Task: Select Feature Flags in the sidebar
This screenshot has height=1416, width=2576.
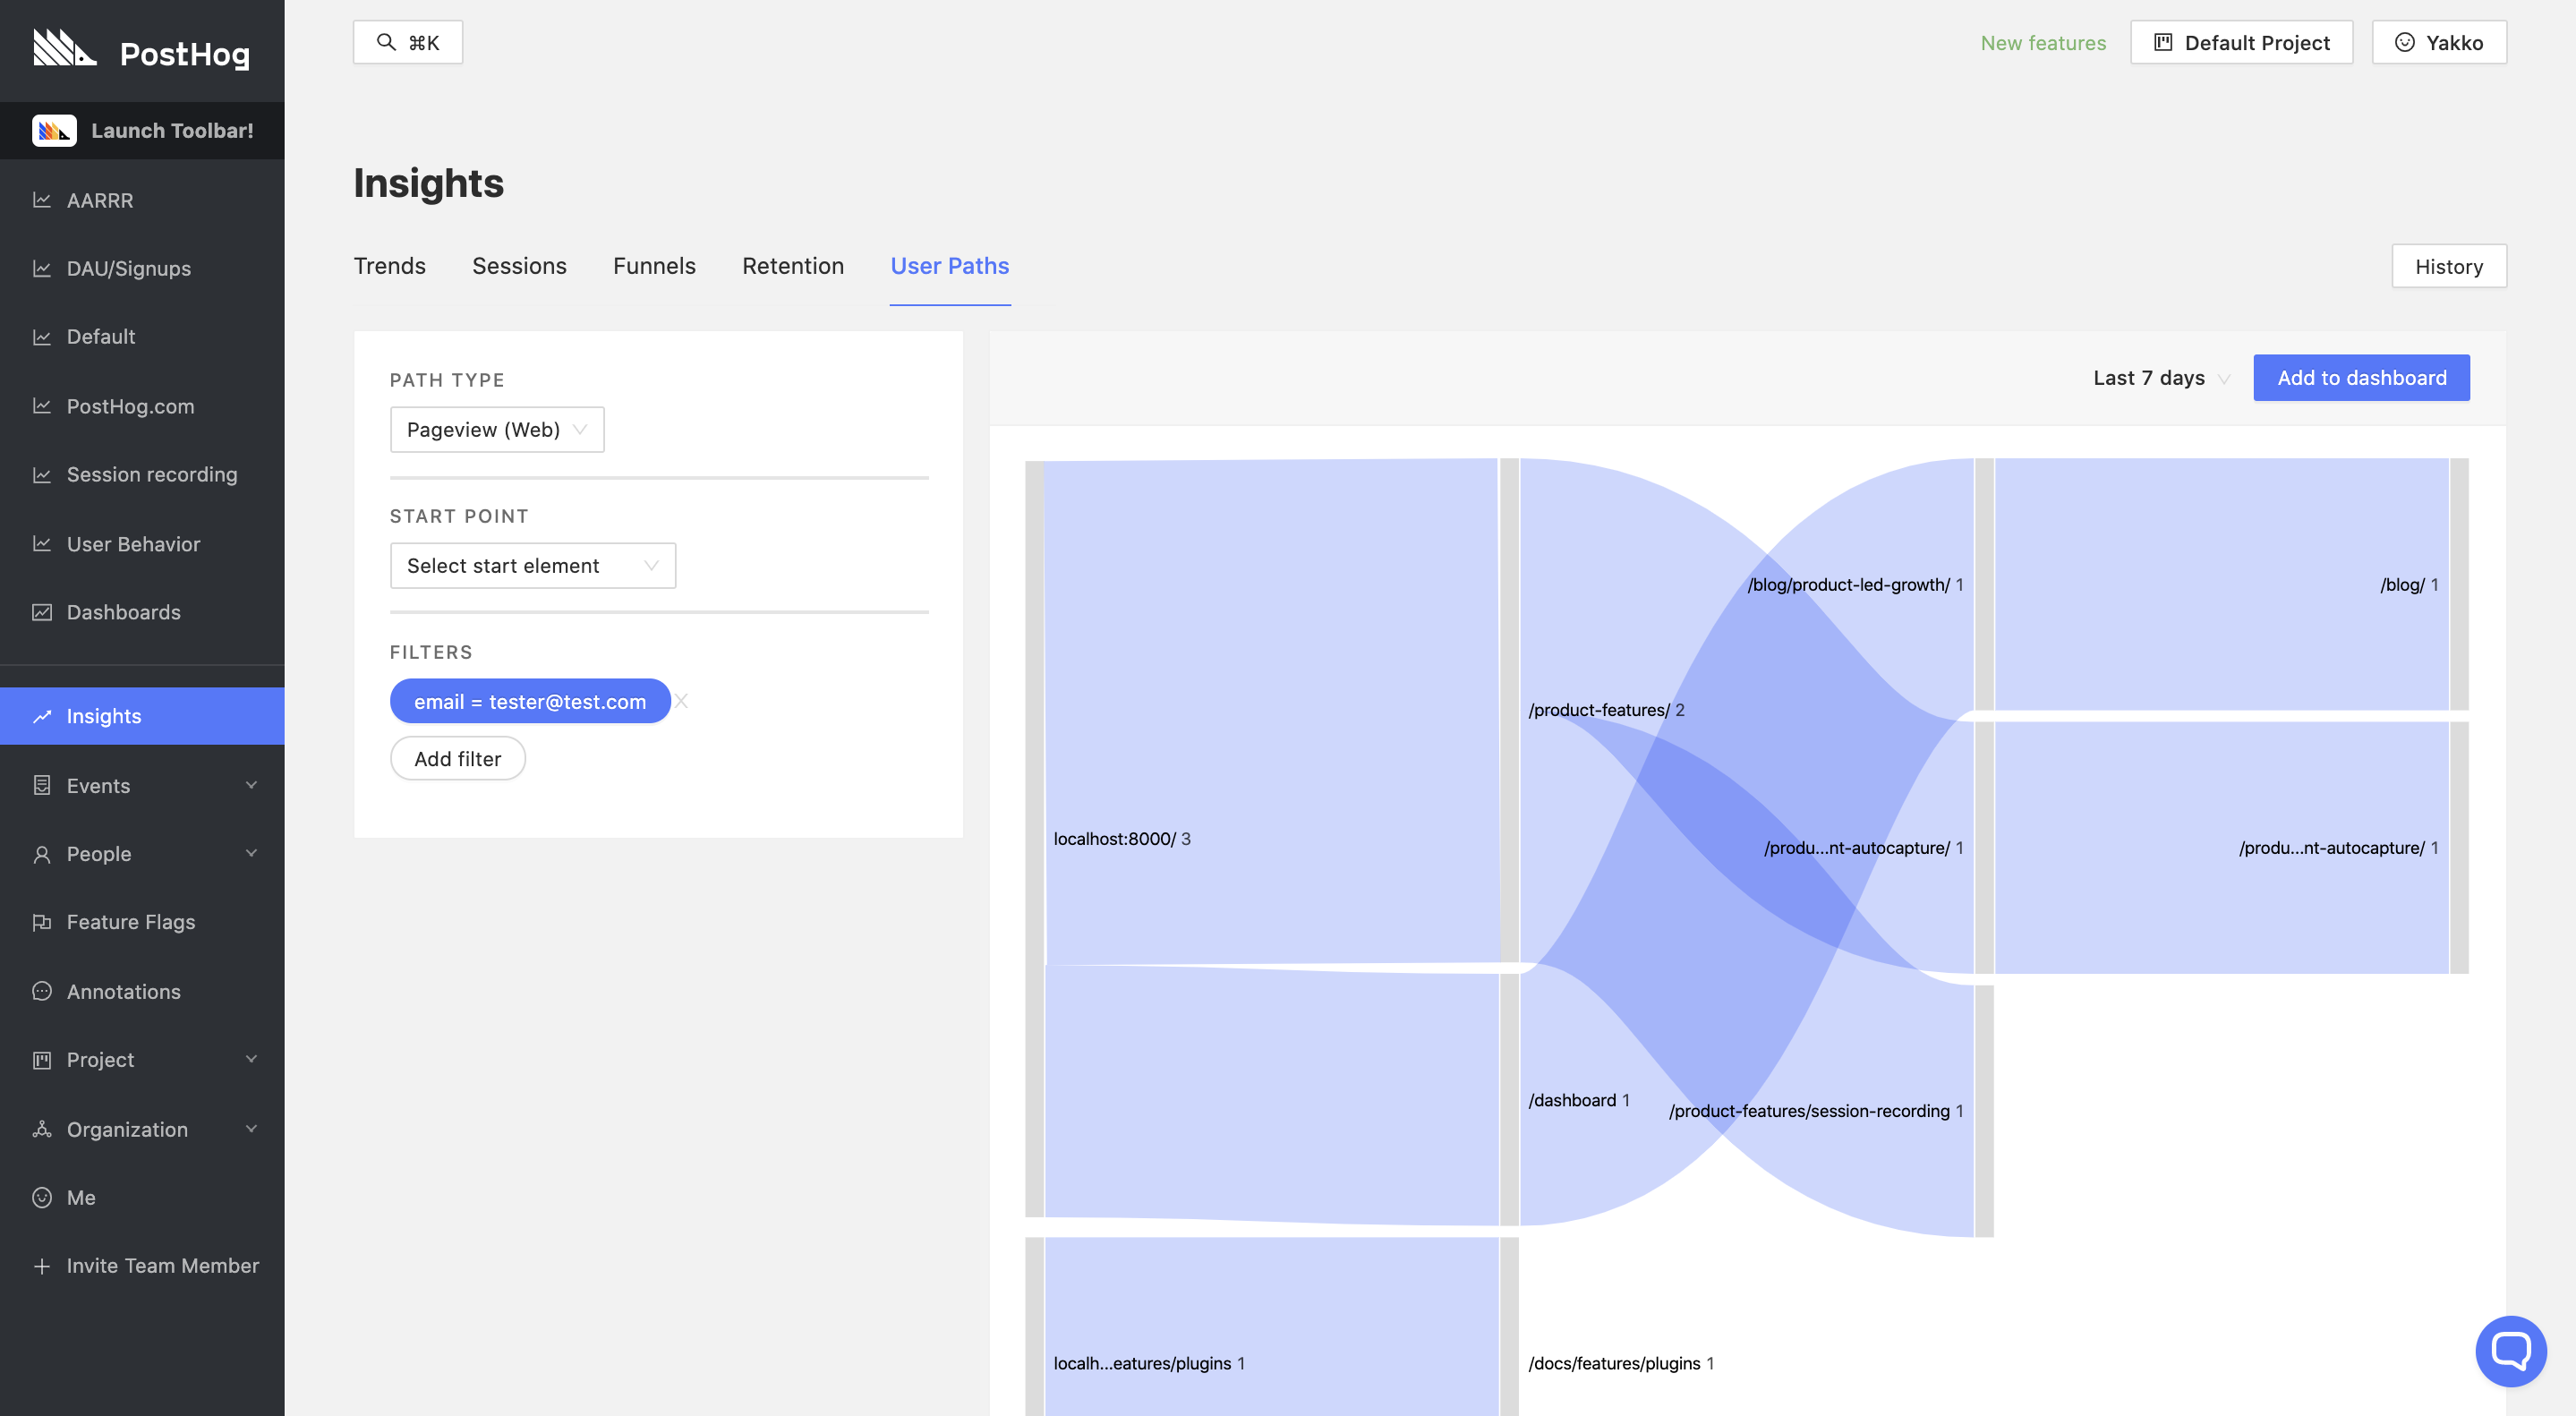Action: 132,921
